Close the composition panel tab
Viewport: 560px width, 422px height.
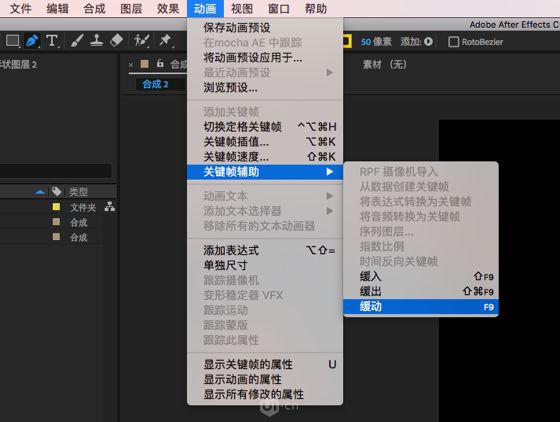(131, 65)
